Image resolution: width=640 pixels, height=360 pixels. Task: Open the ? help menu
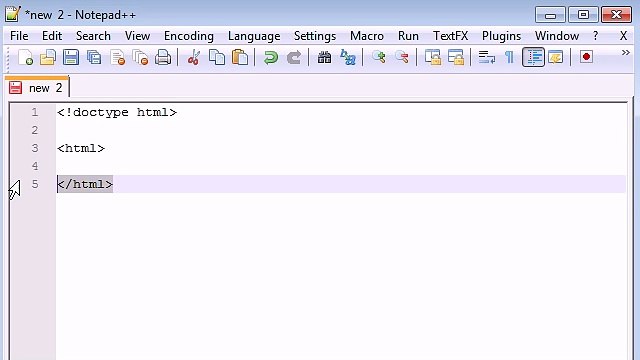(596, 36)
